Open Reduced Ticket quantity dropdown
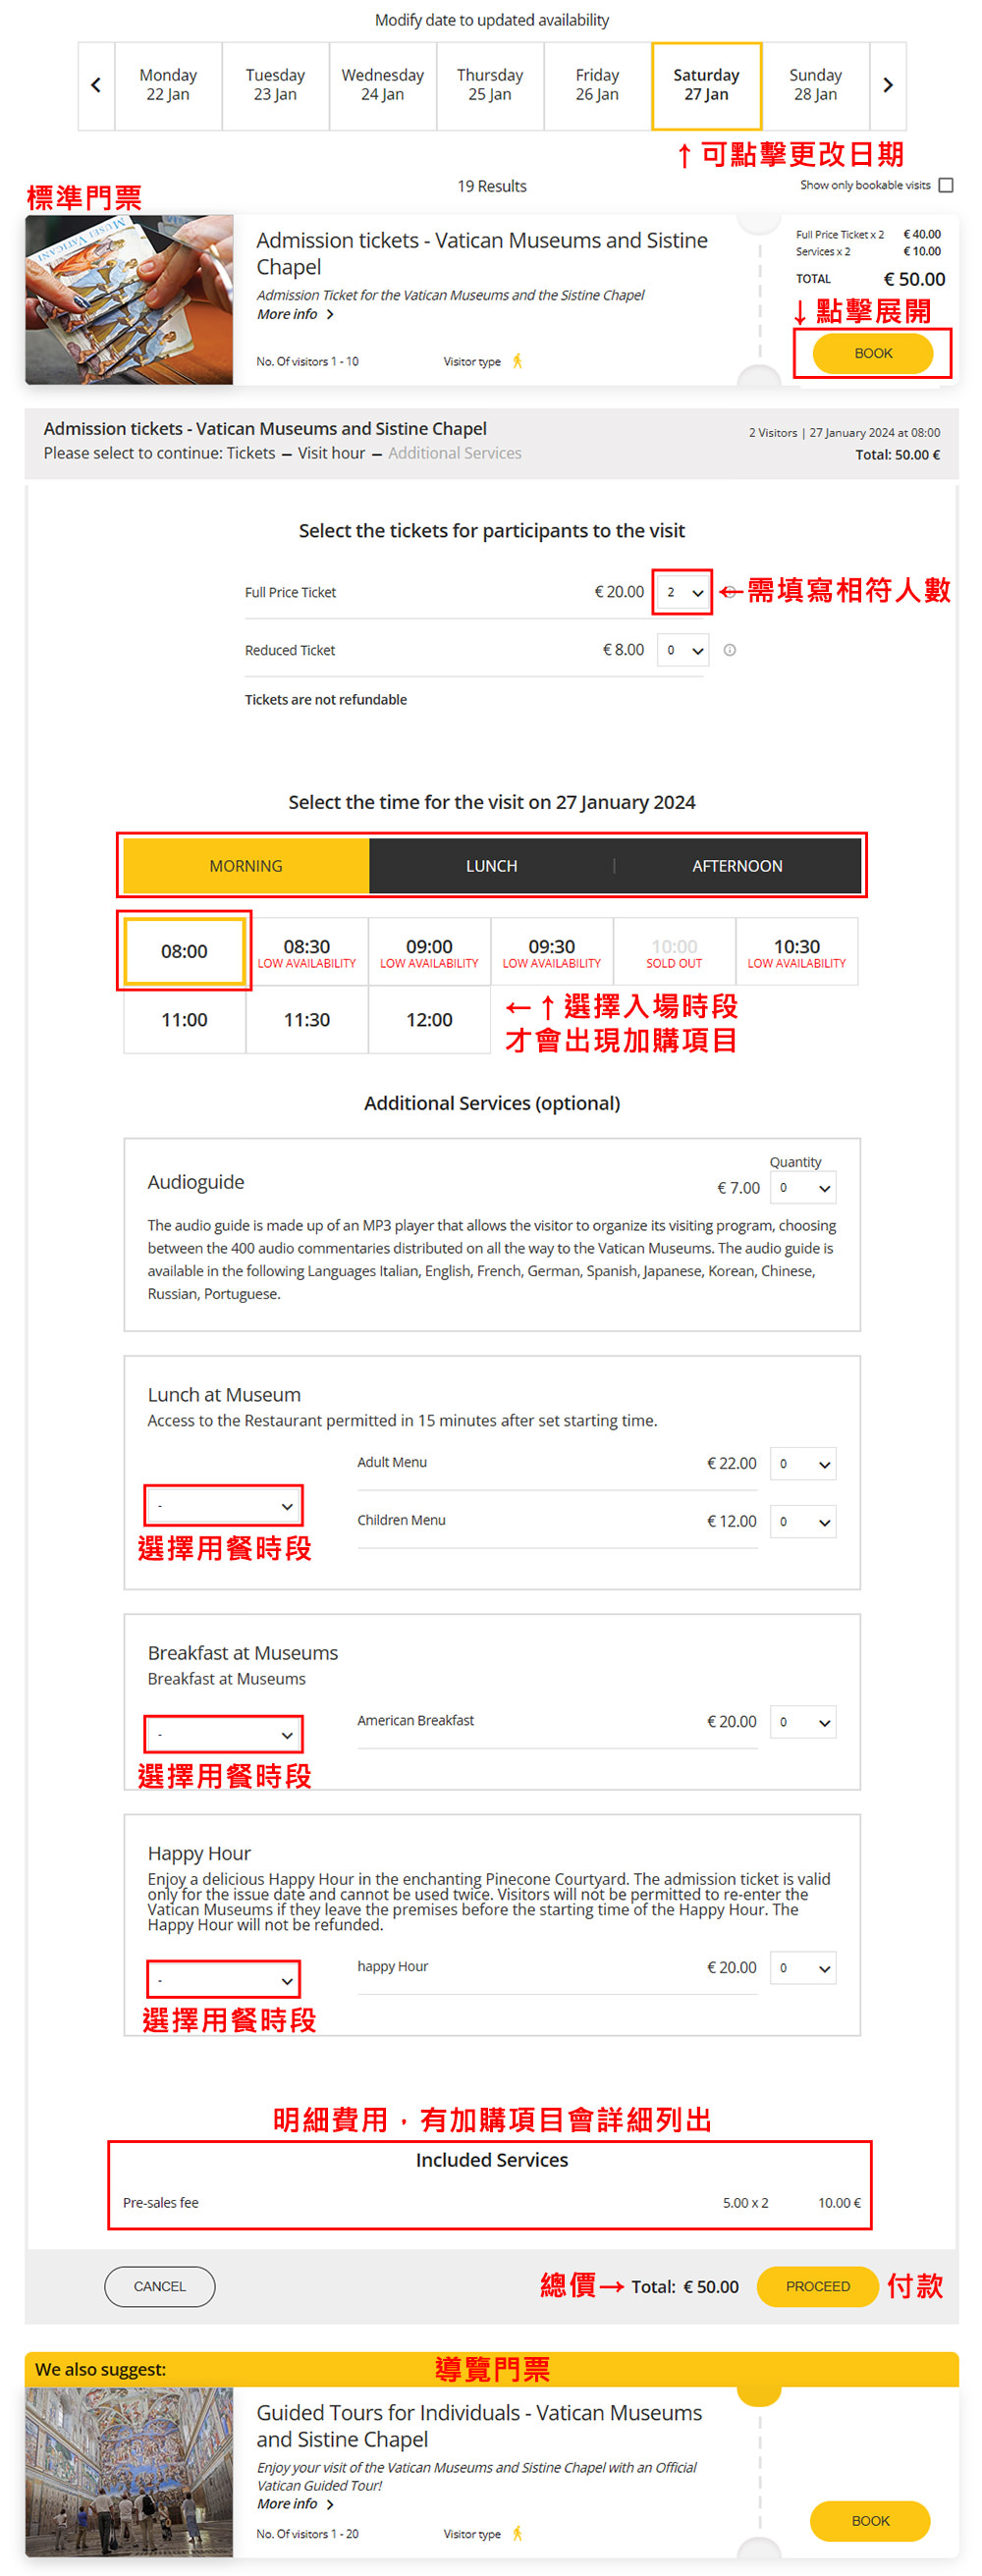Screen dimensions: 982x2576 pos(683,650)
